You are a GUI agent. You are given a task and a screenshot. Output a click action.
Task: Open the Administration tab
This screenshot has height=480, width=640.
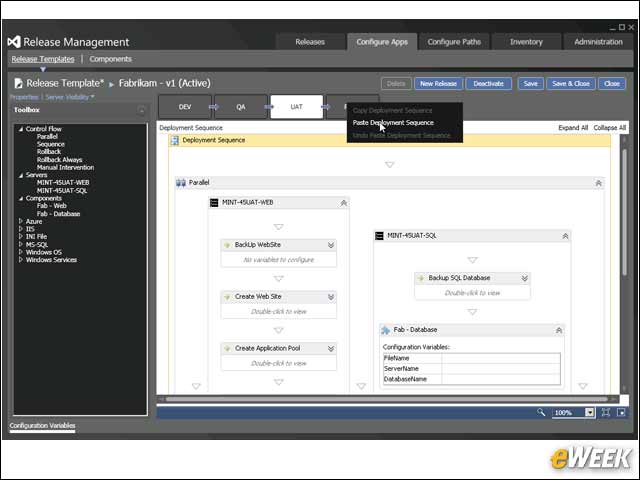[598, 42]
